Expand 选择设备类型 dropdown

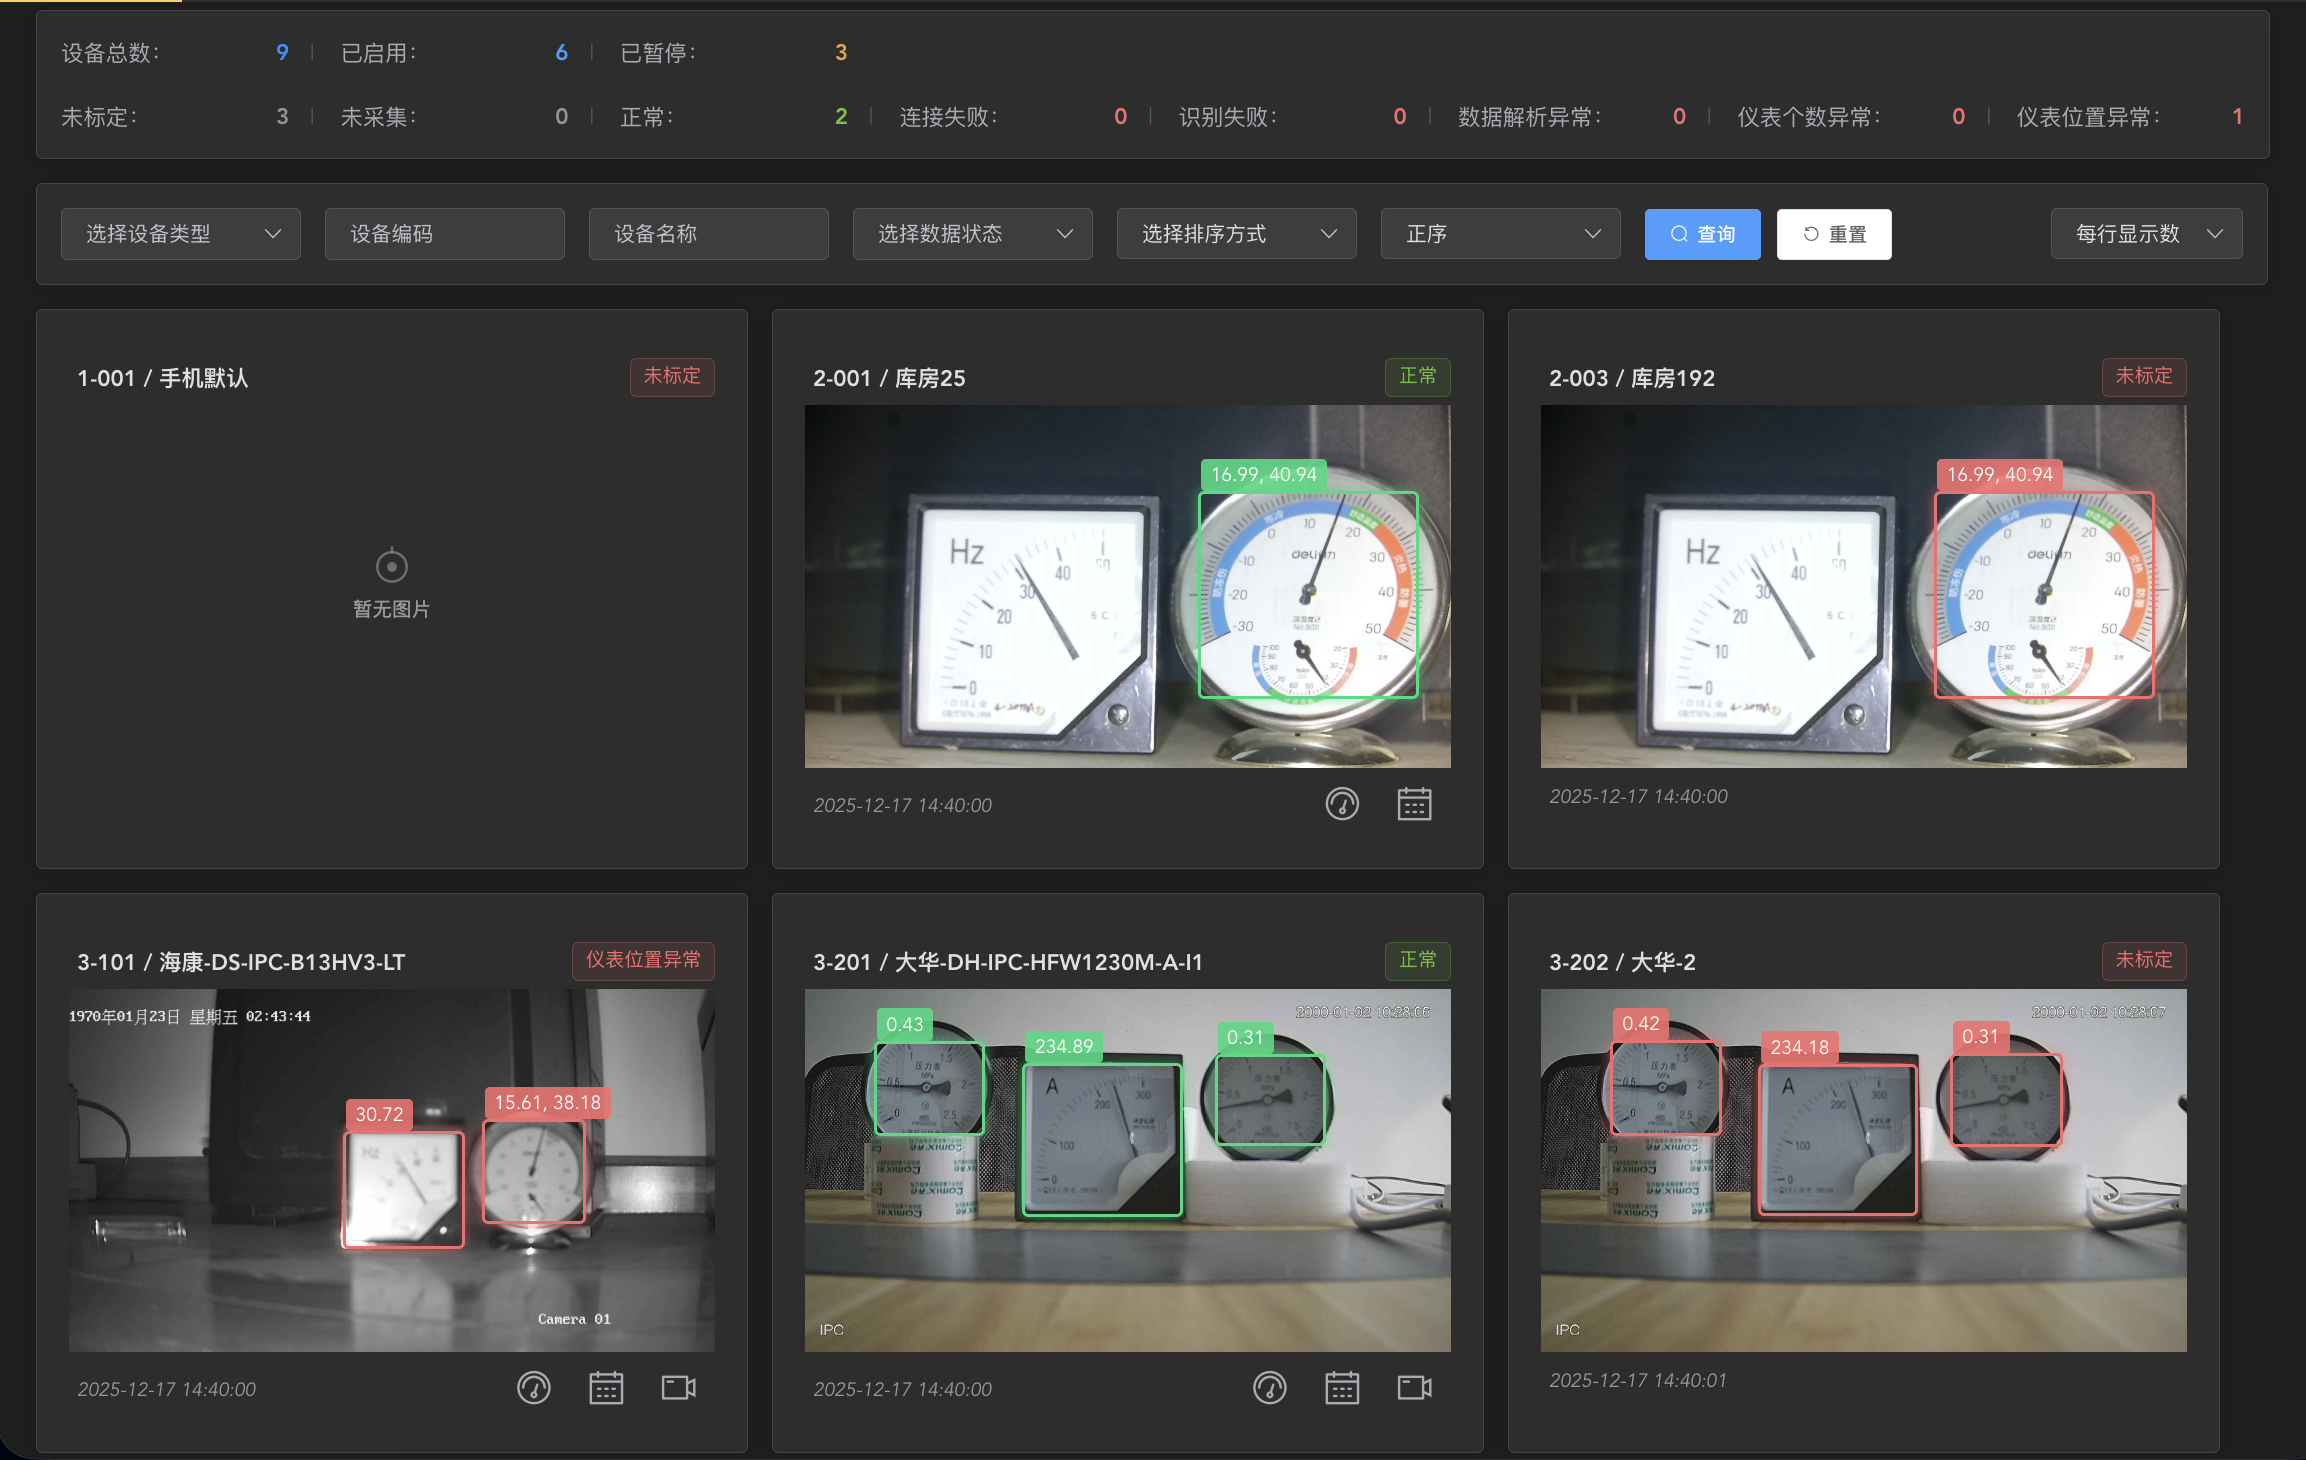tap(181, 234)
